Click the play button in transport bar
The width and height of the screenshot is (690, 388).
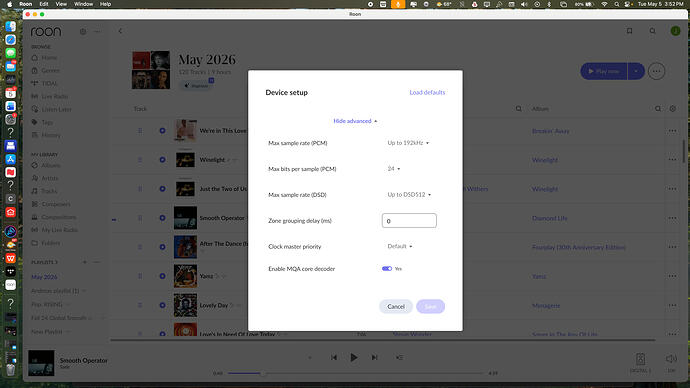[354, 358]
